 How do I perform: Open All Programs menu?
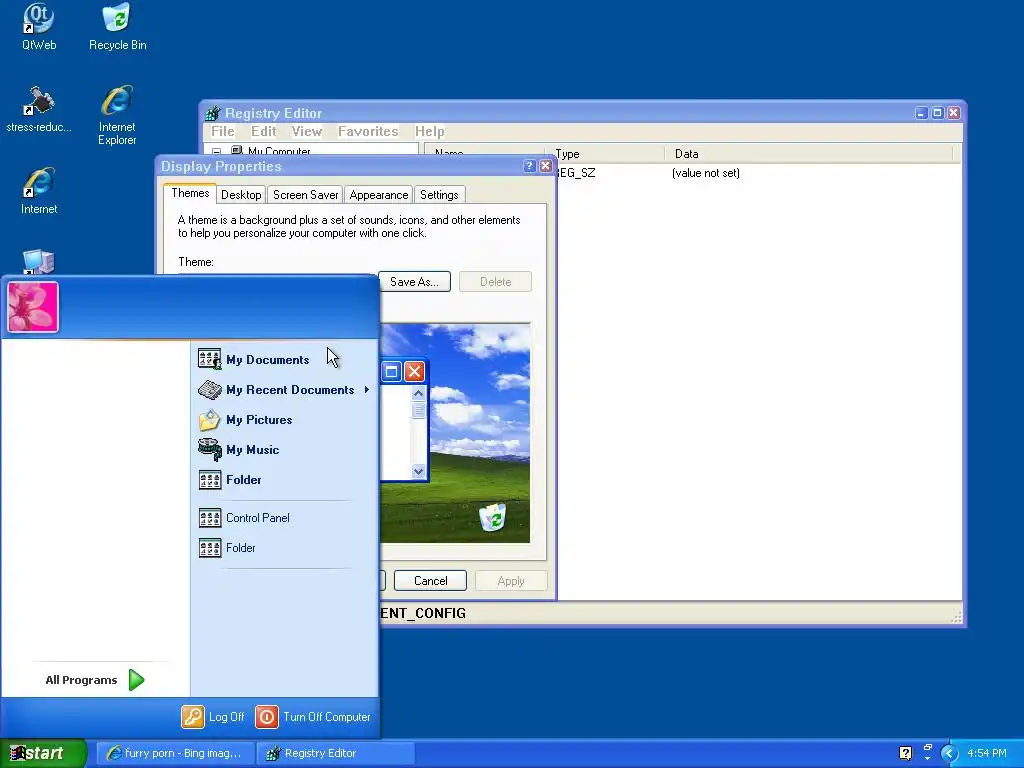pyautogui.click(x=95, y=680)
